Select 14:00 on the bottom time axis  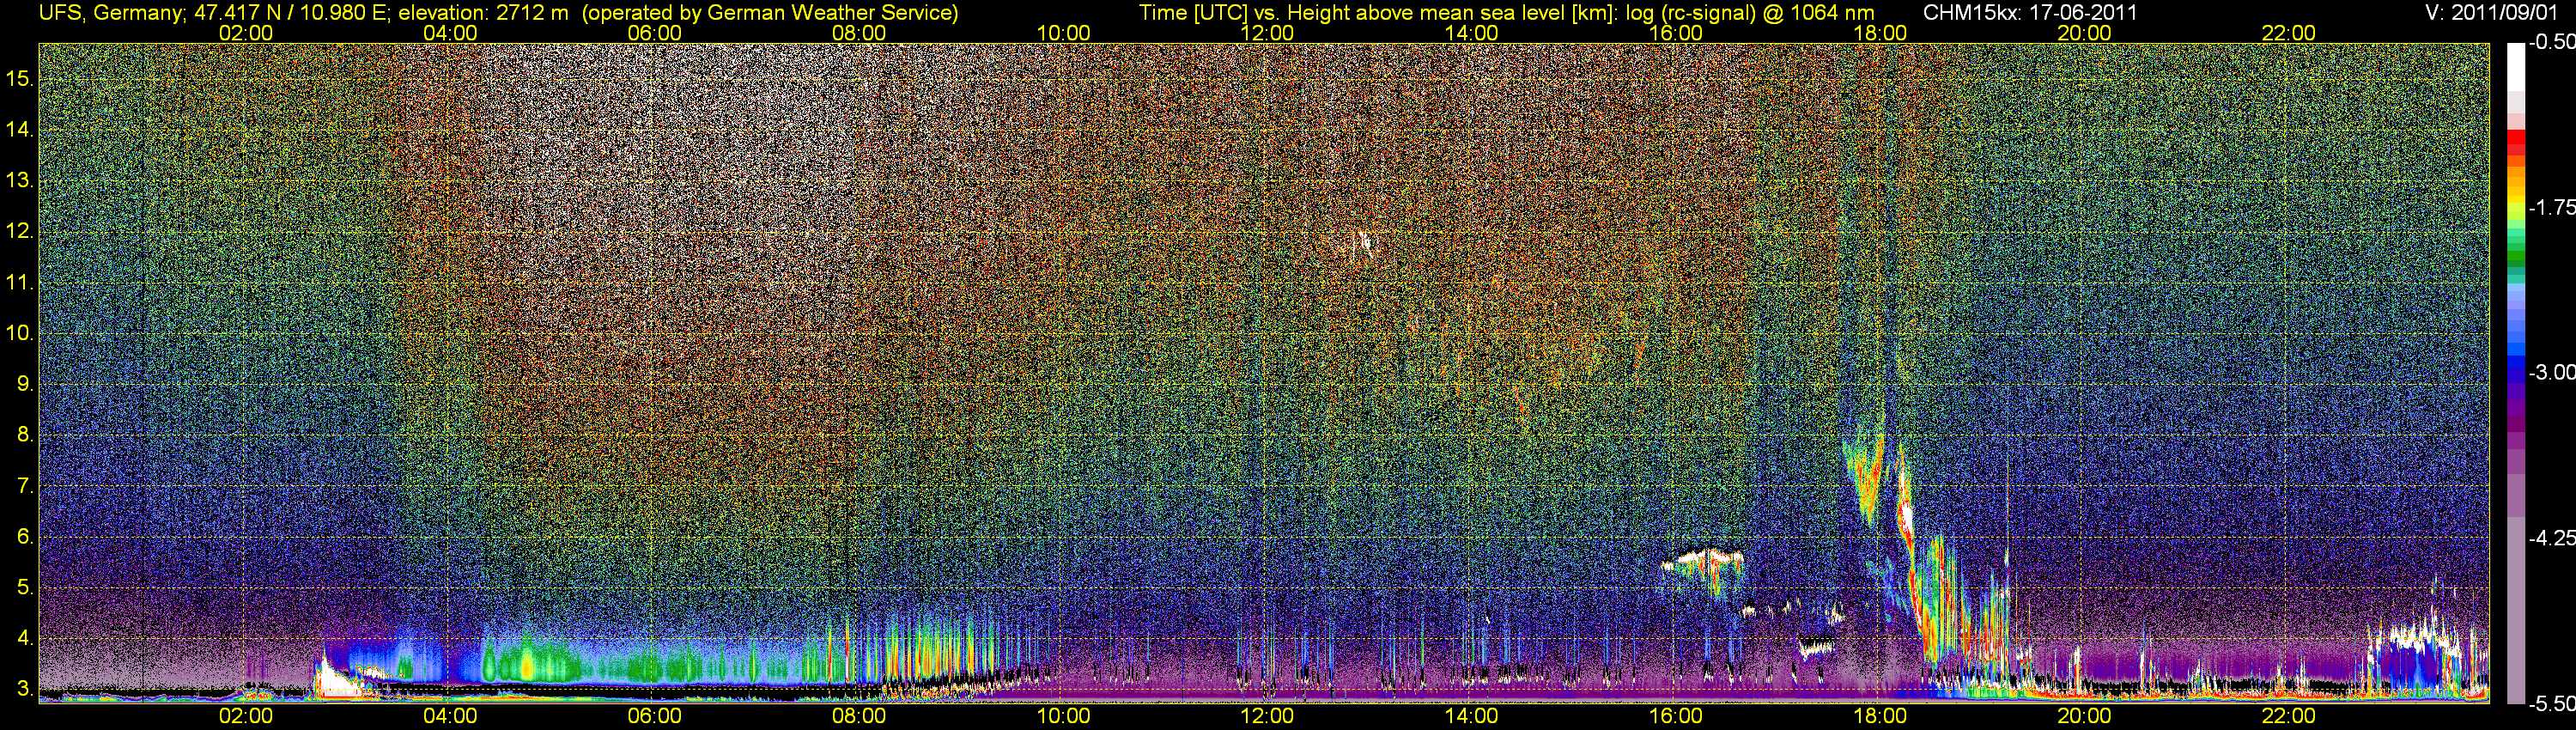click(1472, 716)
